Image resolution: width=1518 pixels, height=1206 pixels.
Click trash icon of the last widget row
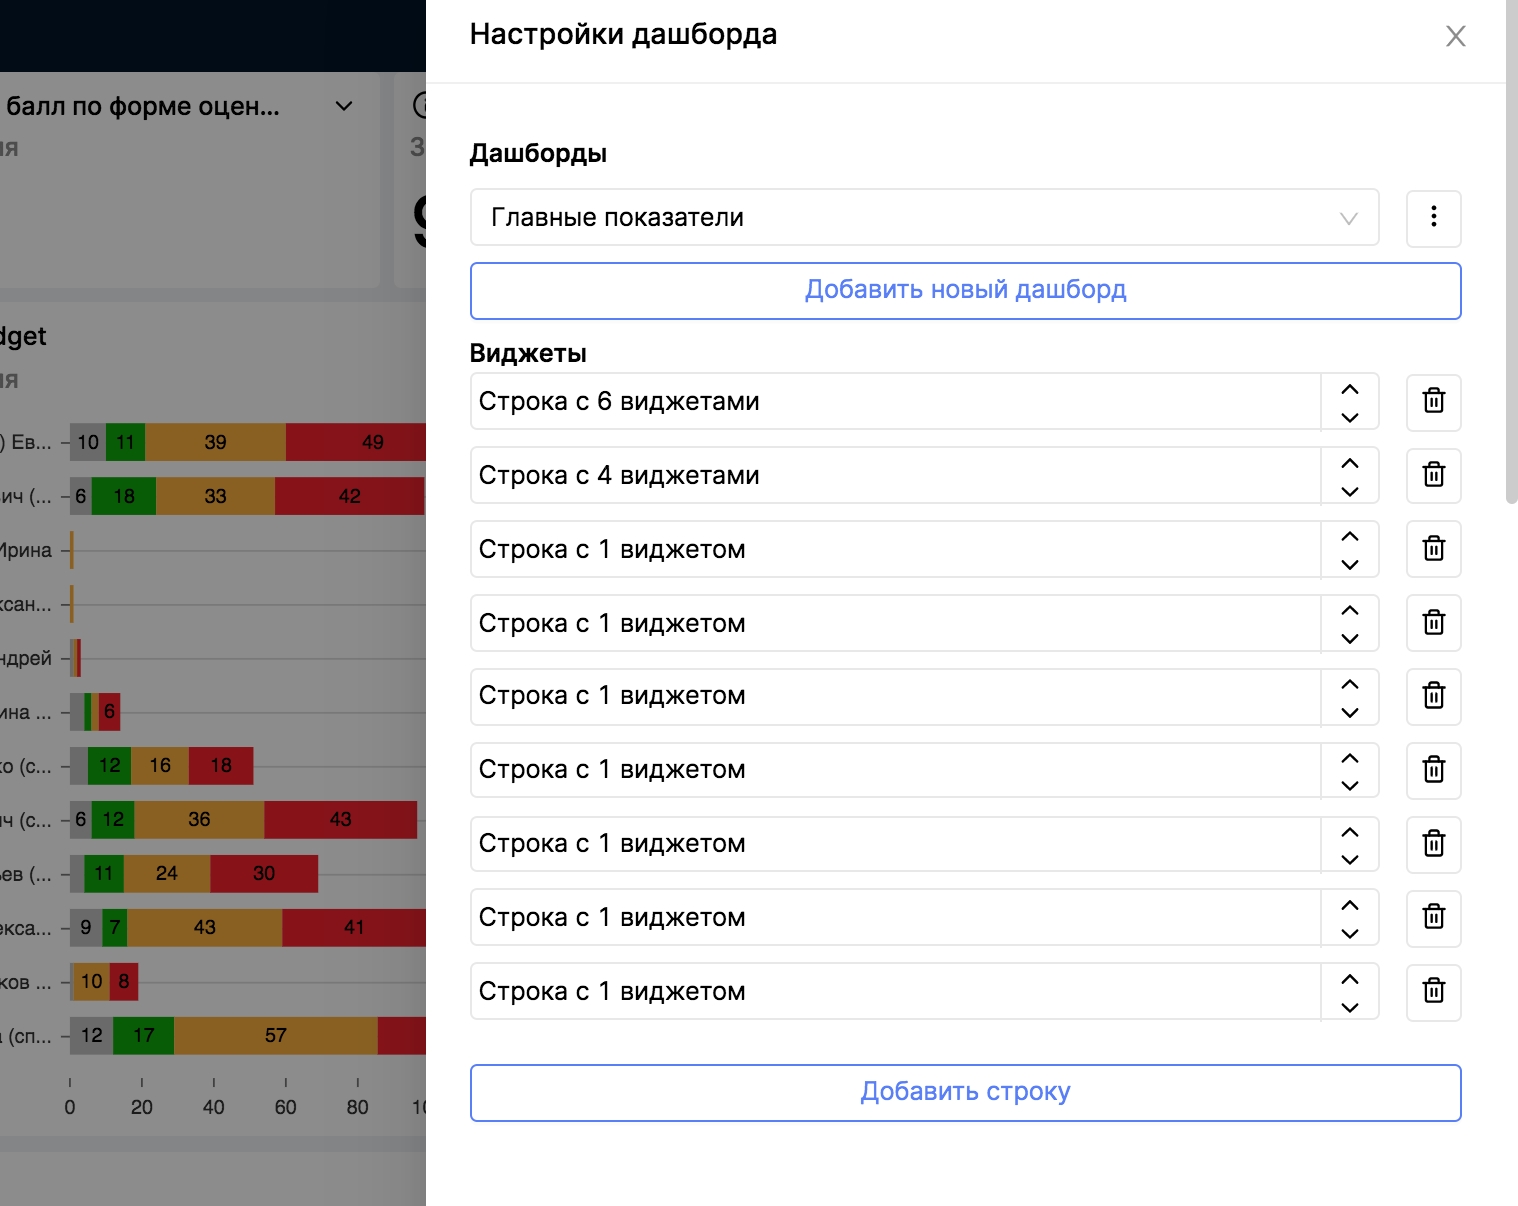click(x=1433, y=991)
